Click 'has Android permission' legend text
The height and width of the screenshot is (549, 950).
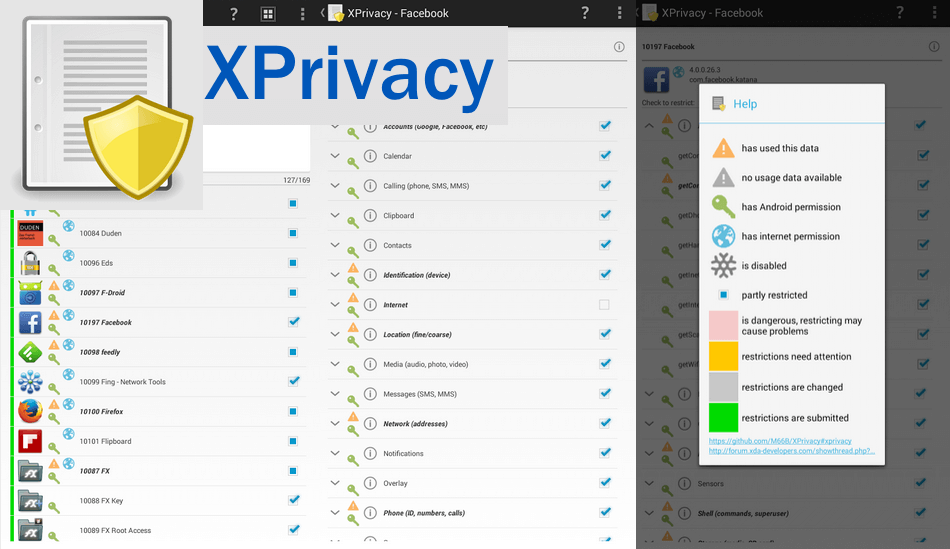(791, 207)
